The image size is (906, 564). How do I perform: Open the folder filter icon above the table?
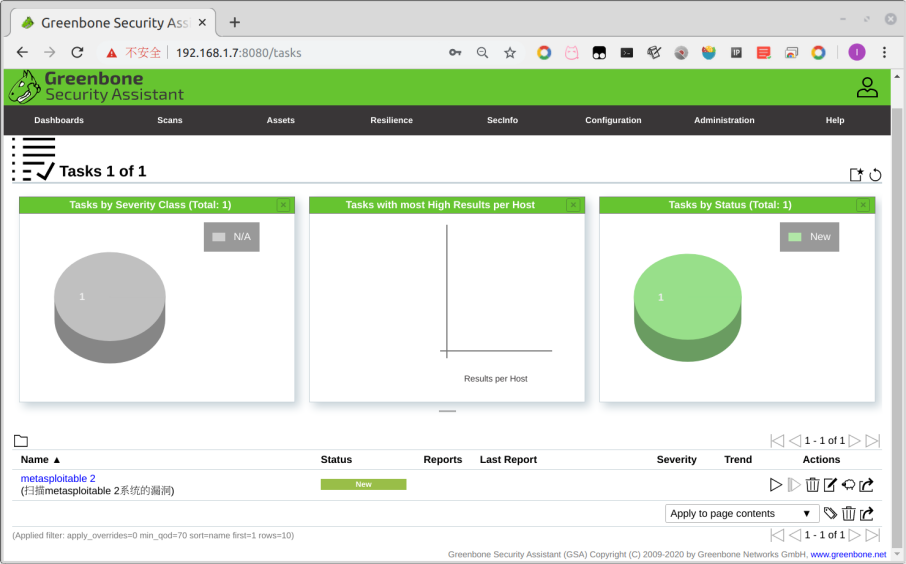[x=21, y=441]
